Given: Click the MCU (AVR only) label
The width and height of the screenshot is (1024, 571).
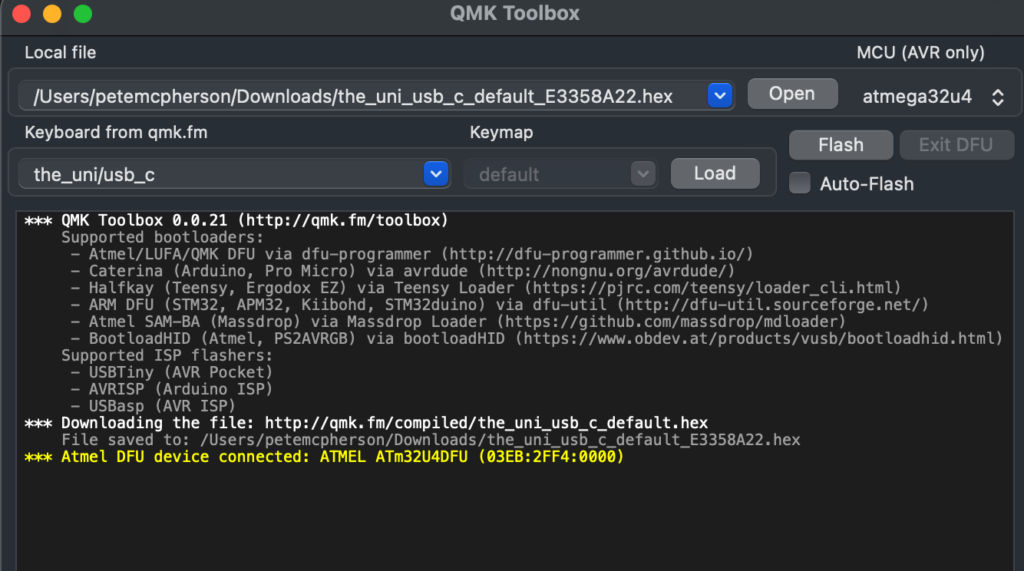Looking at the screenshot, I should point(920,53).
